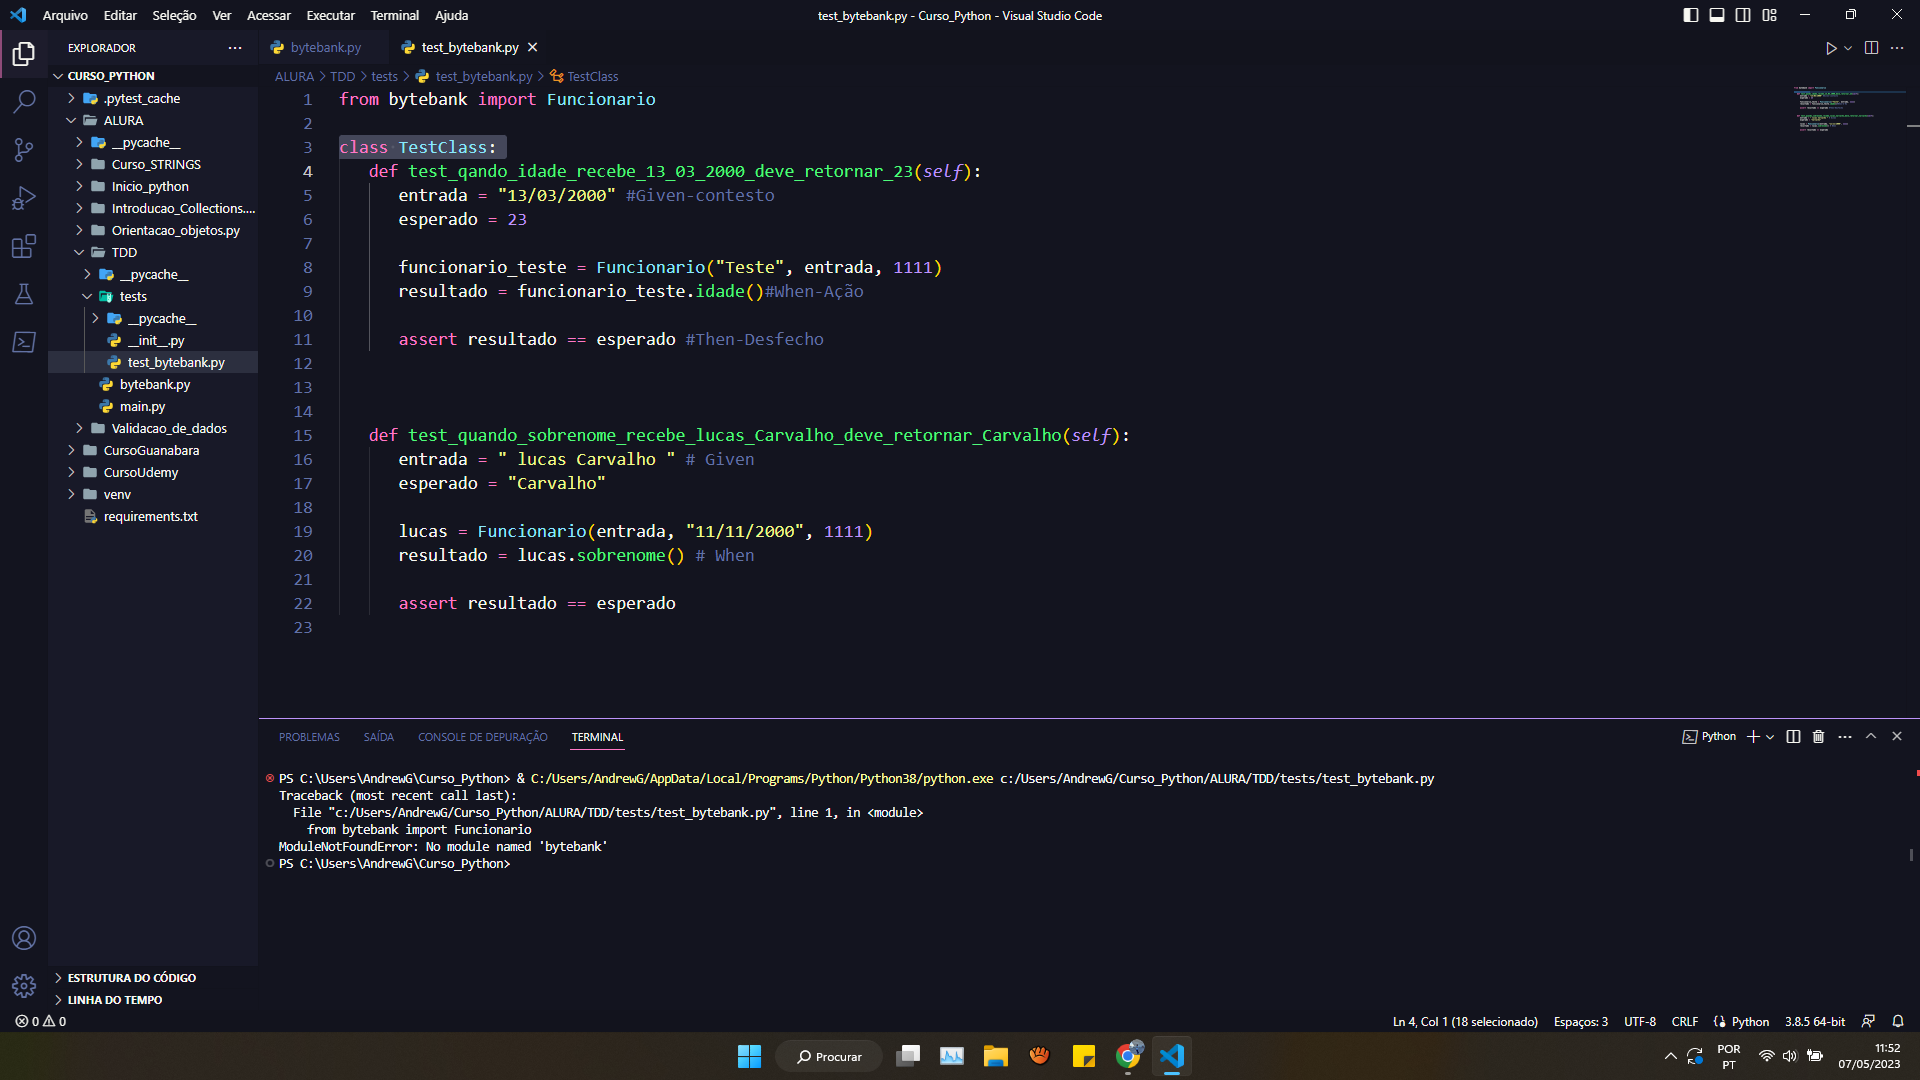Click the feedback icon in status bar
This screenshot has height=1080, width=1920.
[1868, 1022]
